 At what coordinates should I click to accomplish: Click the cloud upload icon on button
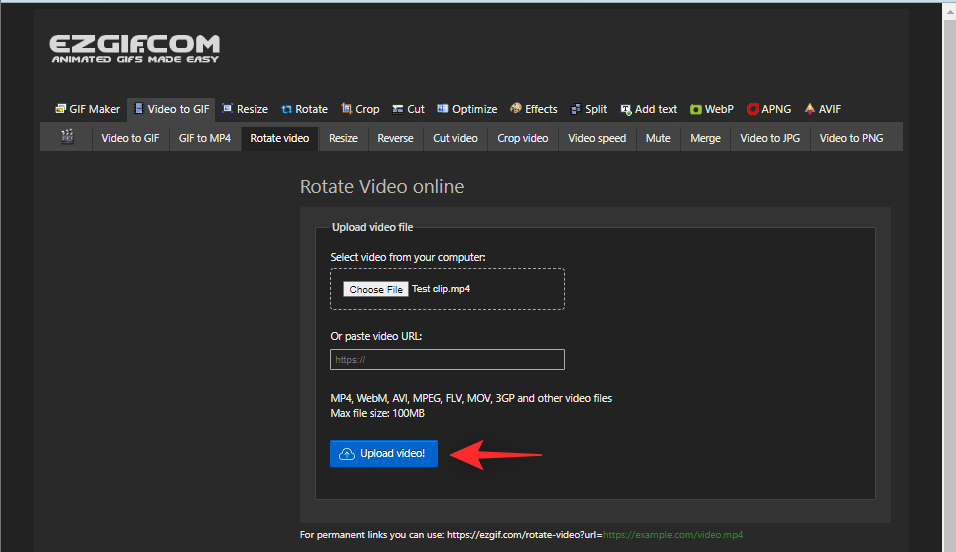[x=347, y=454]
